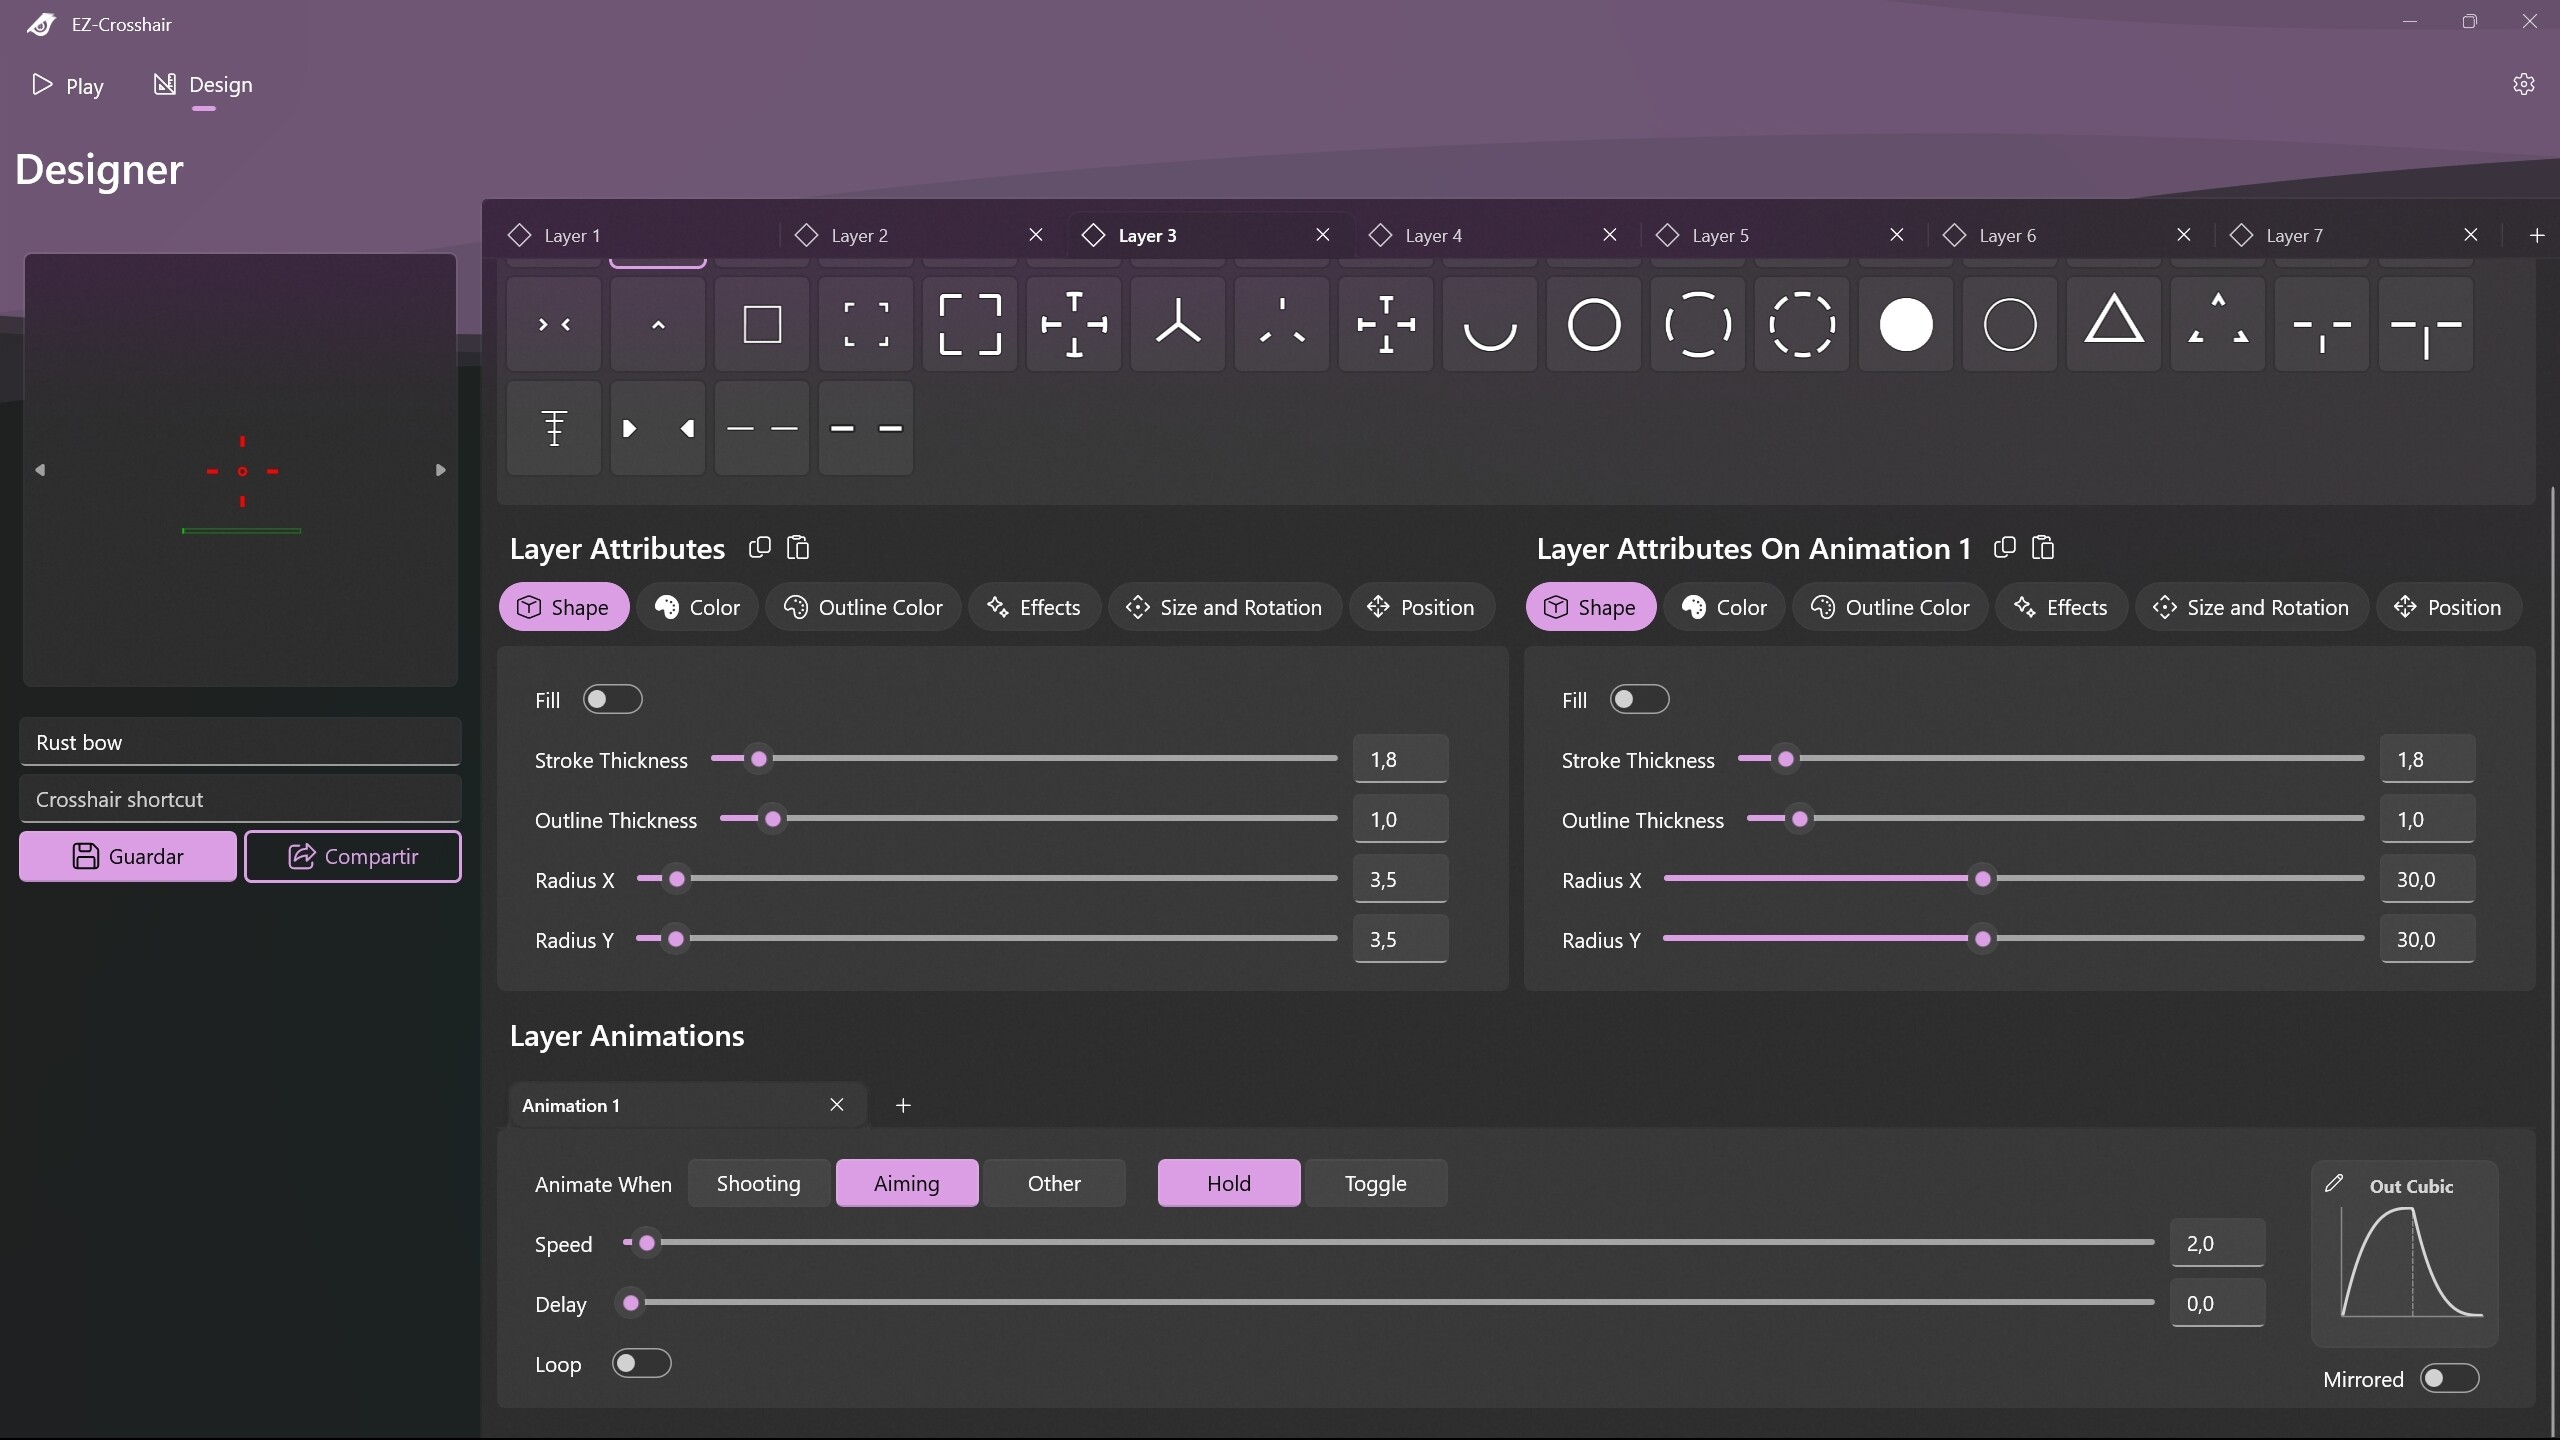
Task: Click the Guardar button to save
Action: (126, 856)
